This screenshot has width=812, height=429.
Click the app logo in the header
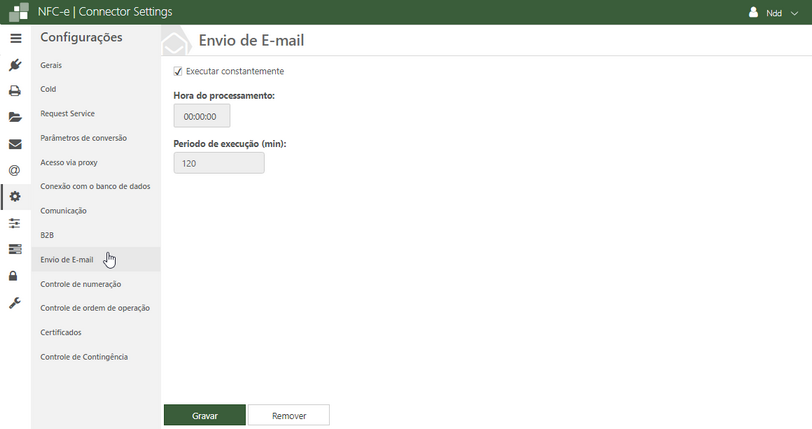click(x=19, y=12)
